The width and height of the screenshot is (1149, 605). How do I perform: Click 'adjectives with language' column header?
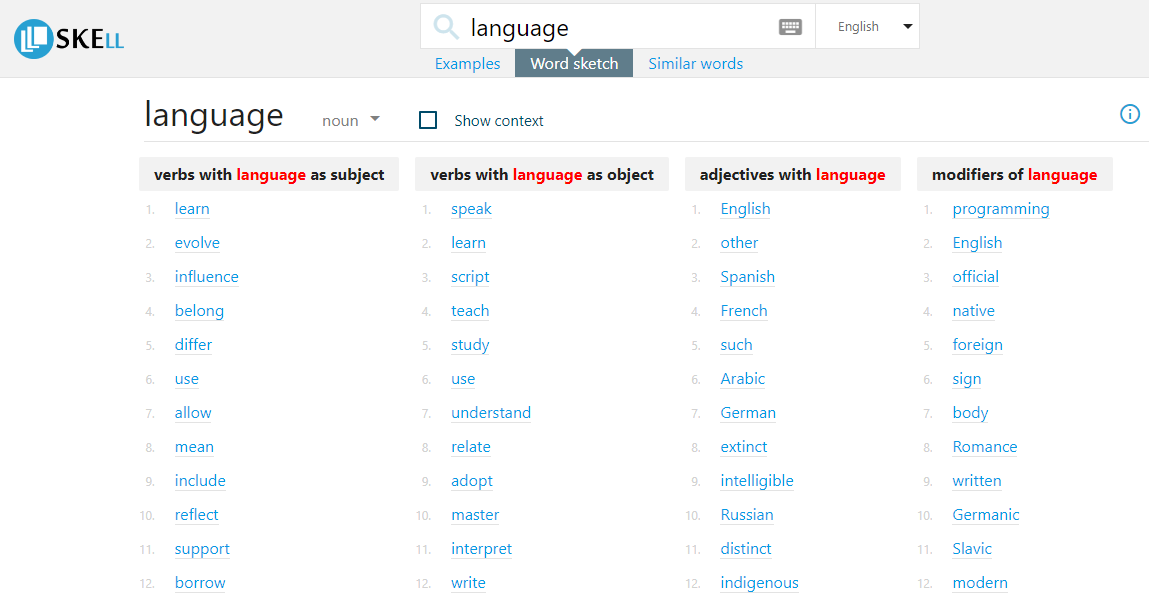[792, 174]
